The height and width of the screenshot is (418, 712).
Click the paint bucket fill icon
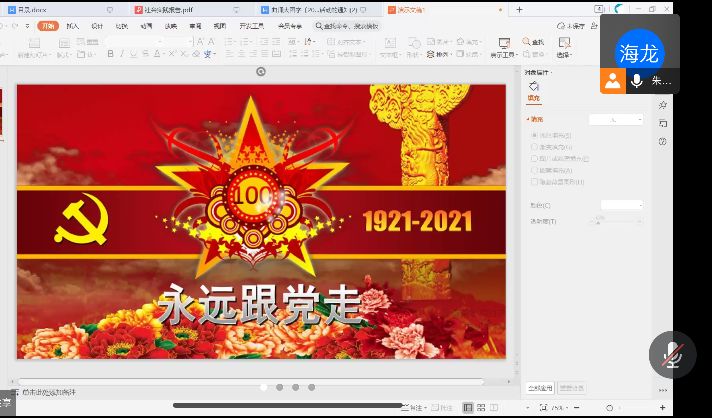(534, 86)
